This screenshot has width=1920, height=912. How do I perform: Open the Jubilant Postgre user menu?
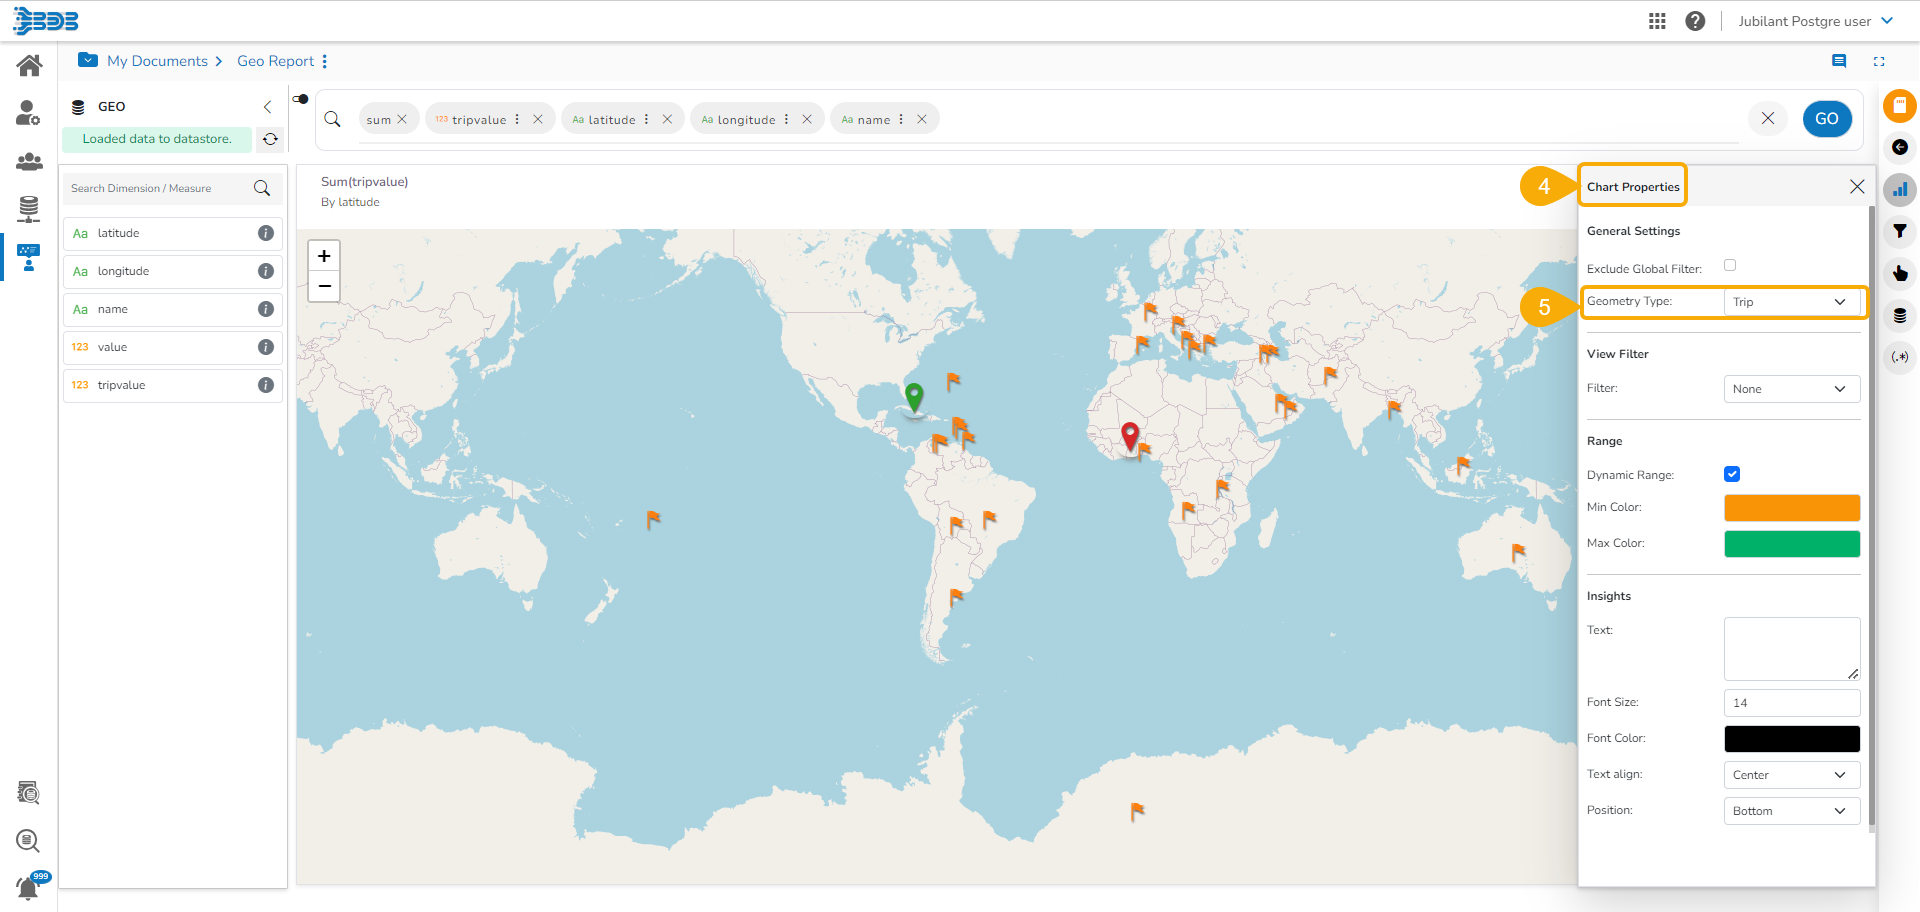[x=1815, y=21]
